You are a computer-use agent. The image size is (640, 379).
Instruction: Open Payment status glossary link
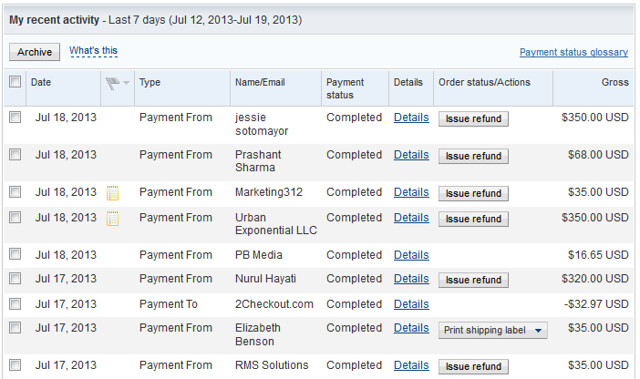click(x=573, y=52)
